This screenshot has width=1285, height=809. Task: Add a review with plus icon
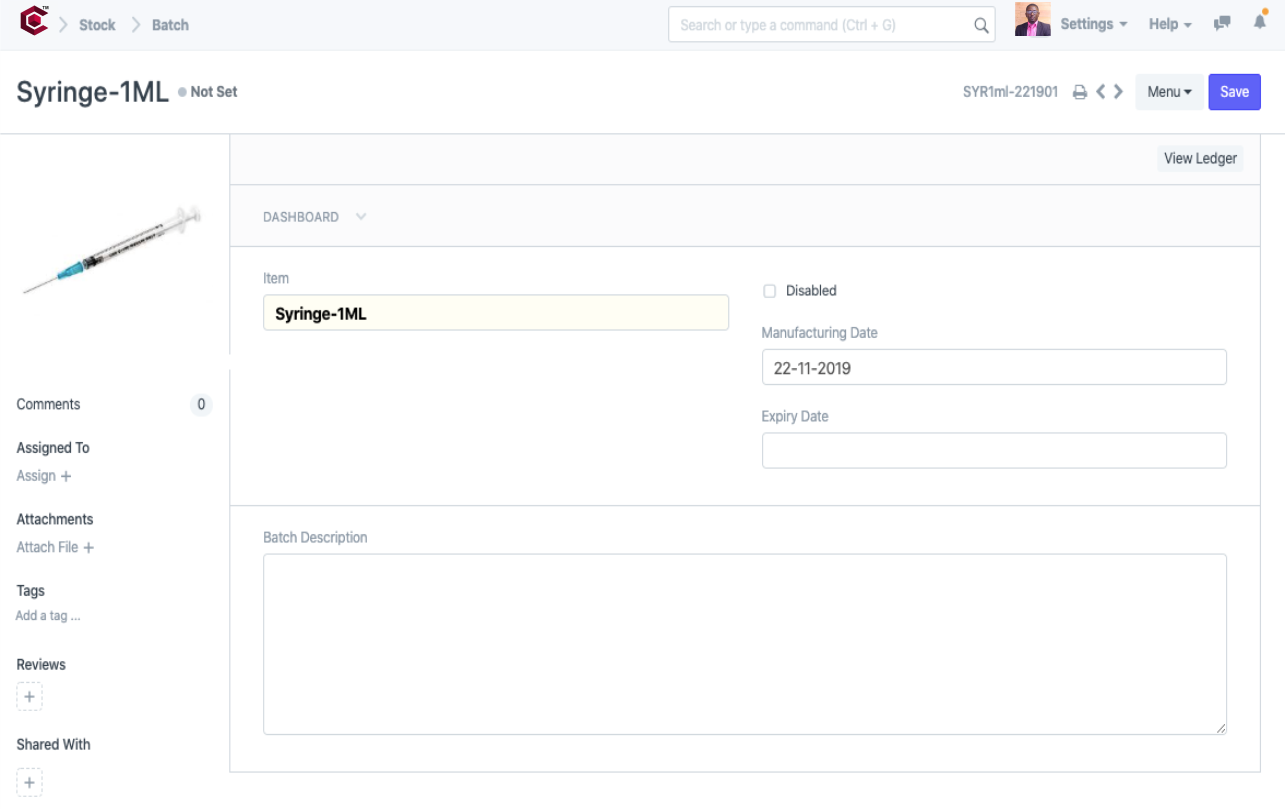29,697
